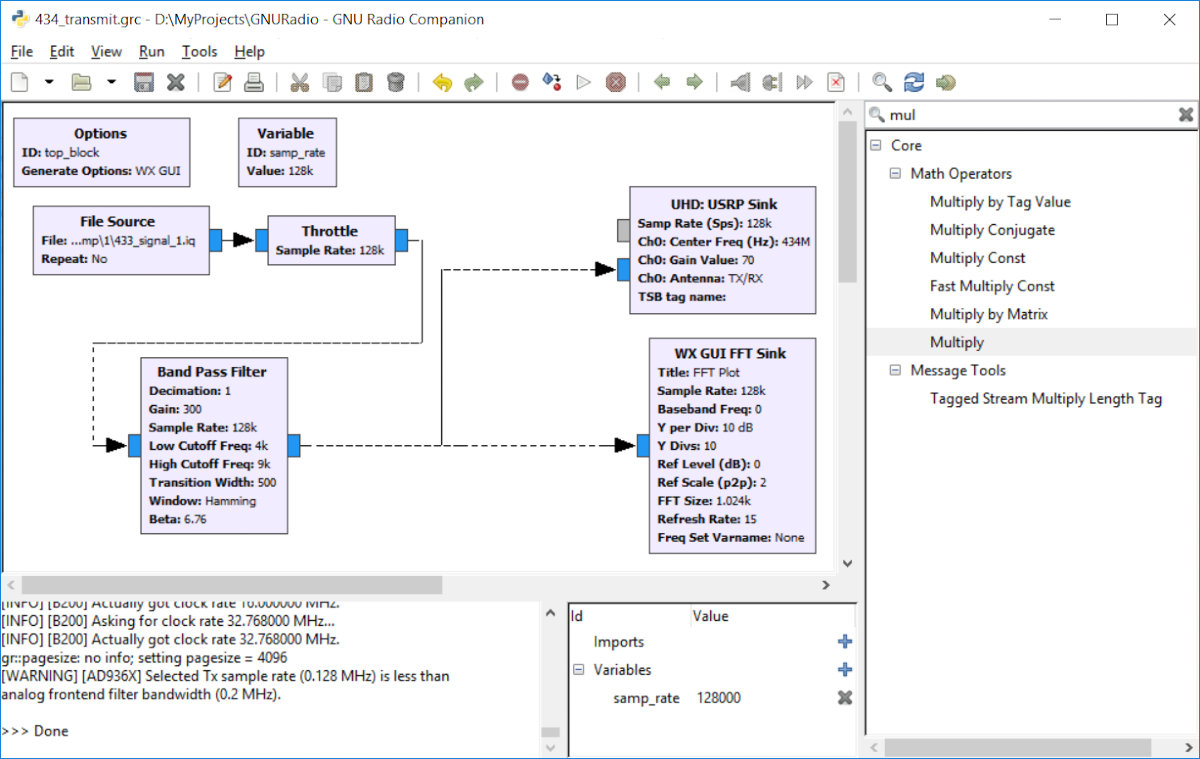This screenshot has width=1200, height=759.
Task: Kill the running flow graph with the stop icon
Action: pos(617,82)
